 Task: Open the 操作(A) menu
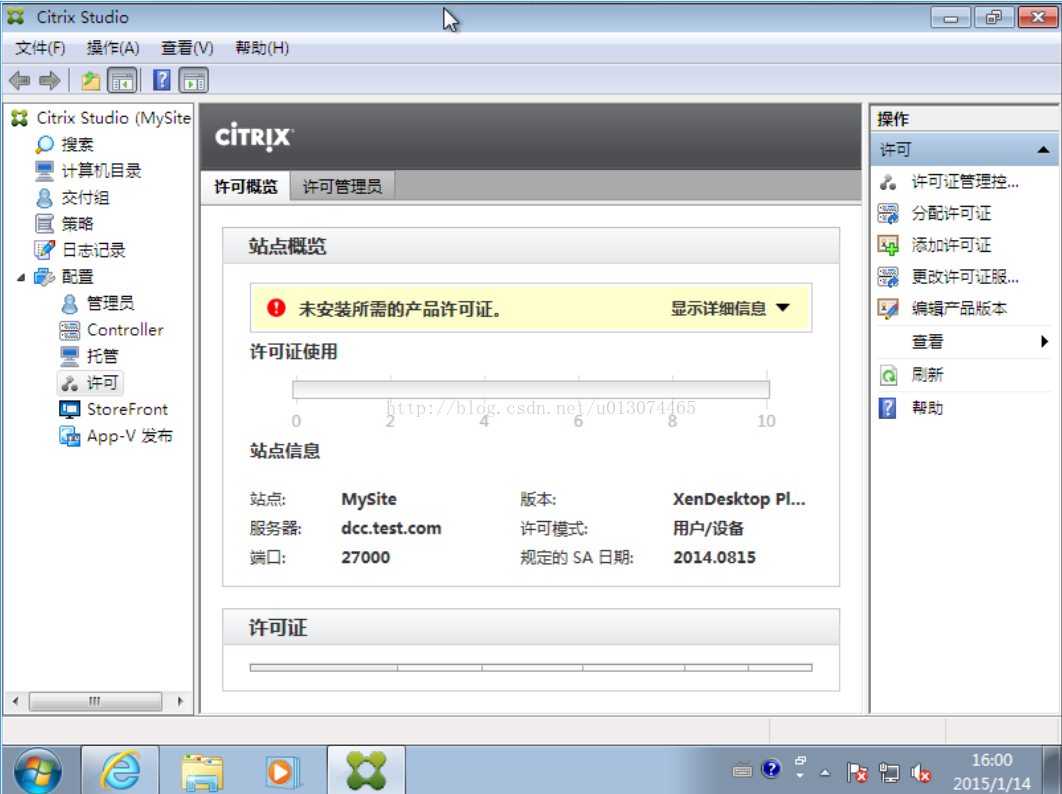pos(113,48)
